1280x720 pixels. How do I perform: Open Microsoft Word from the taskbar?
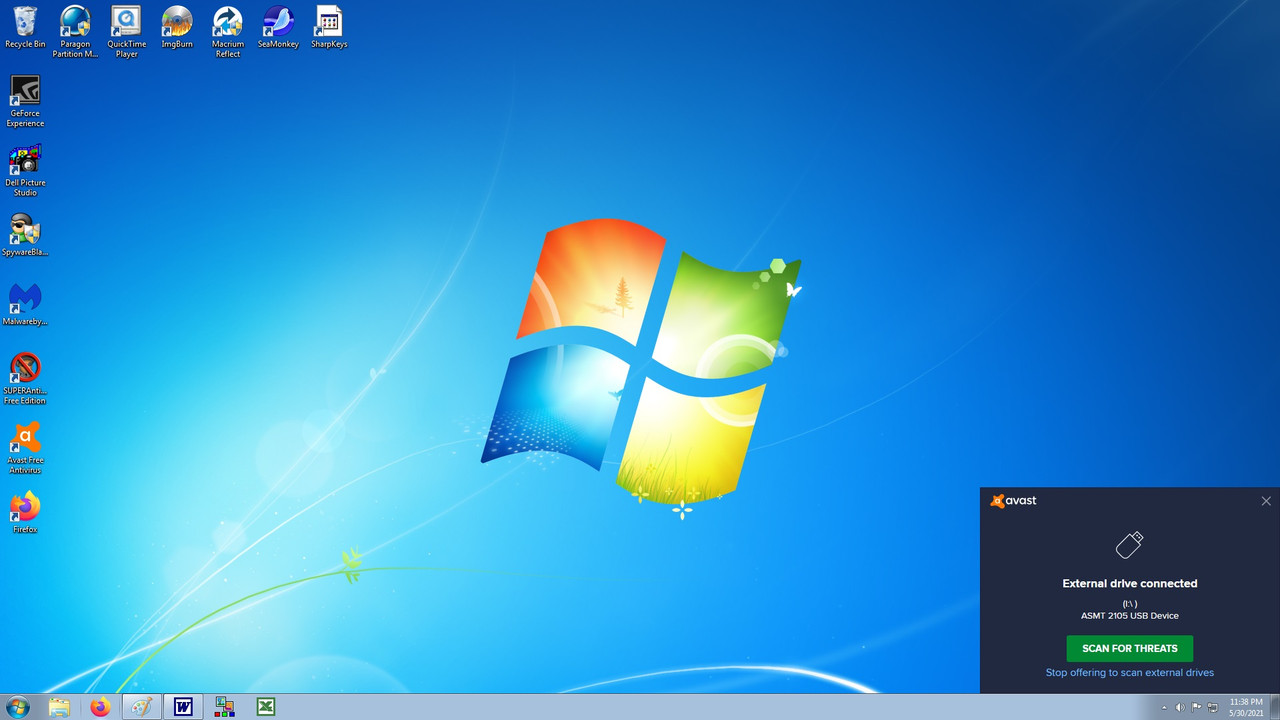tap(183, 707)
